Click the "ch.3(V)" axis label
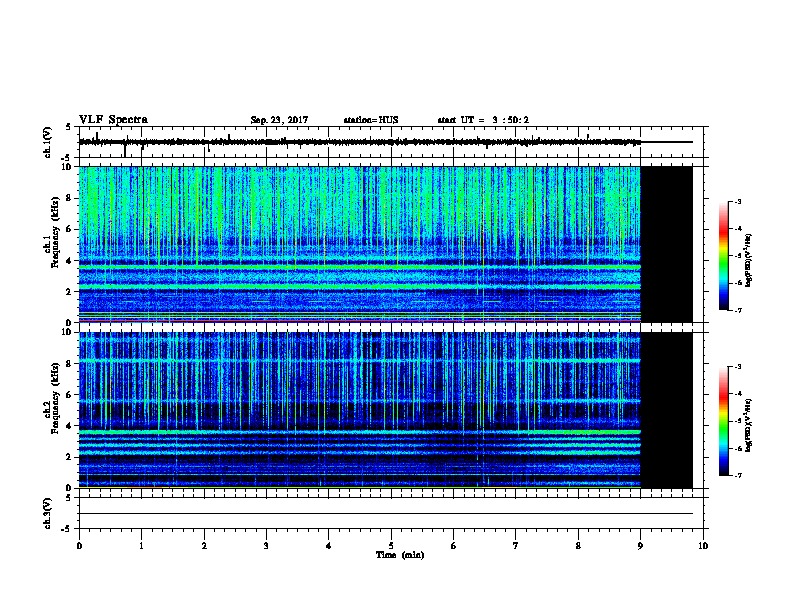The height and width of the screenshot is (612, 792). coord(47,513)
